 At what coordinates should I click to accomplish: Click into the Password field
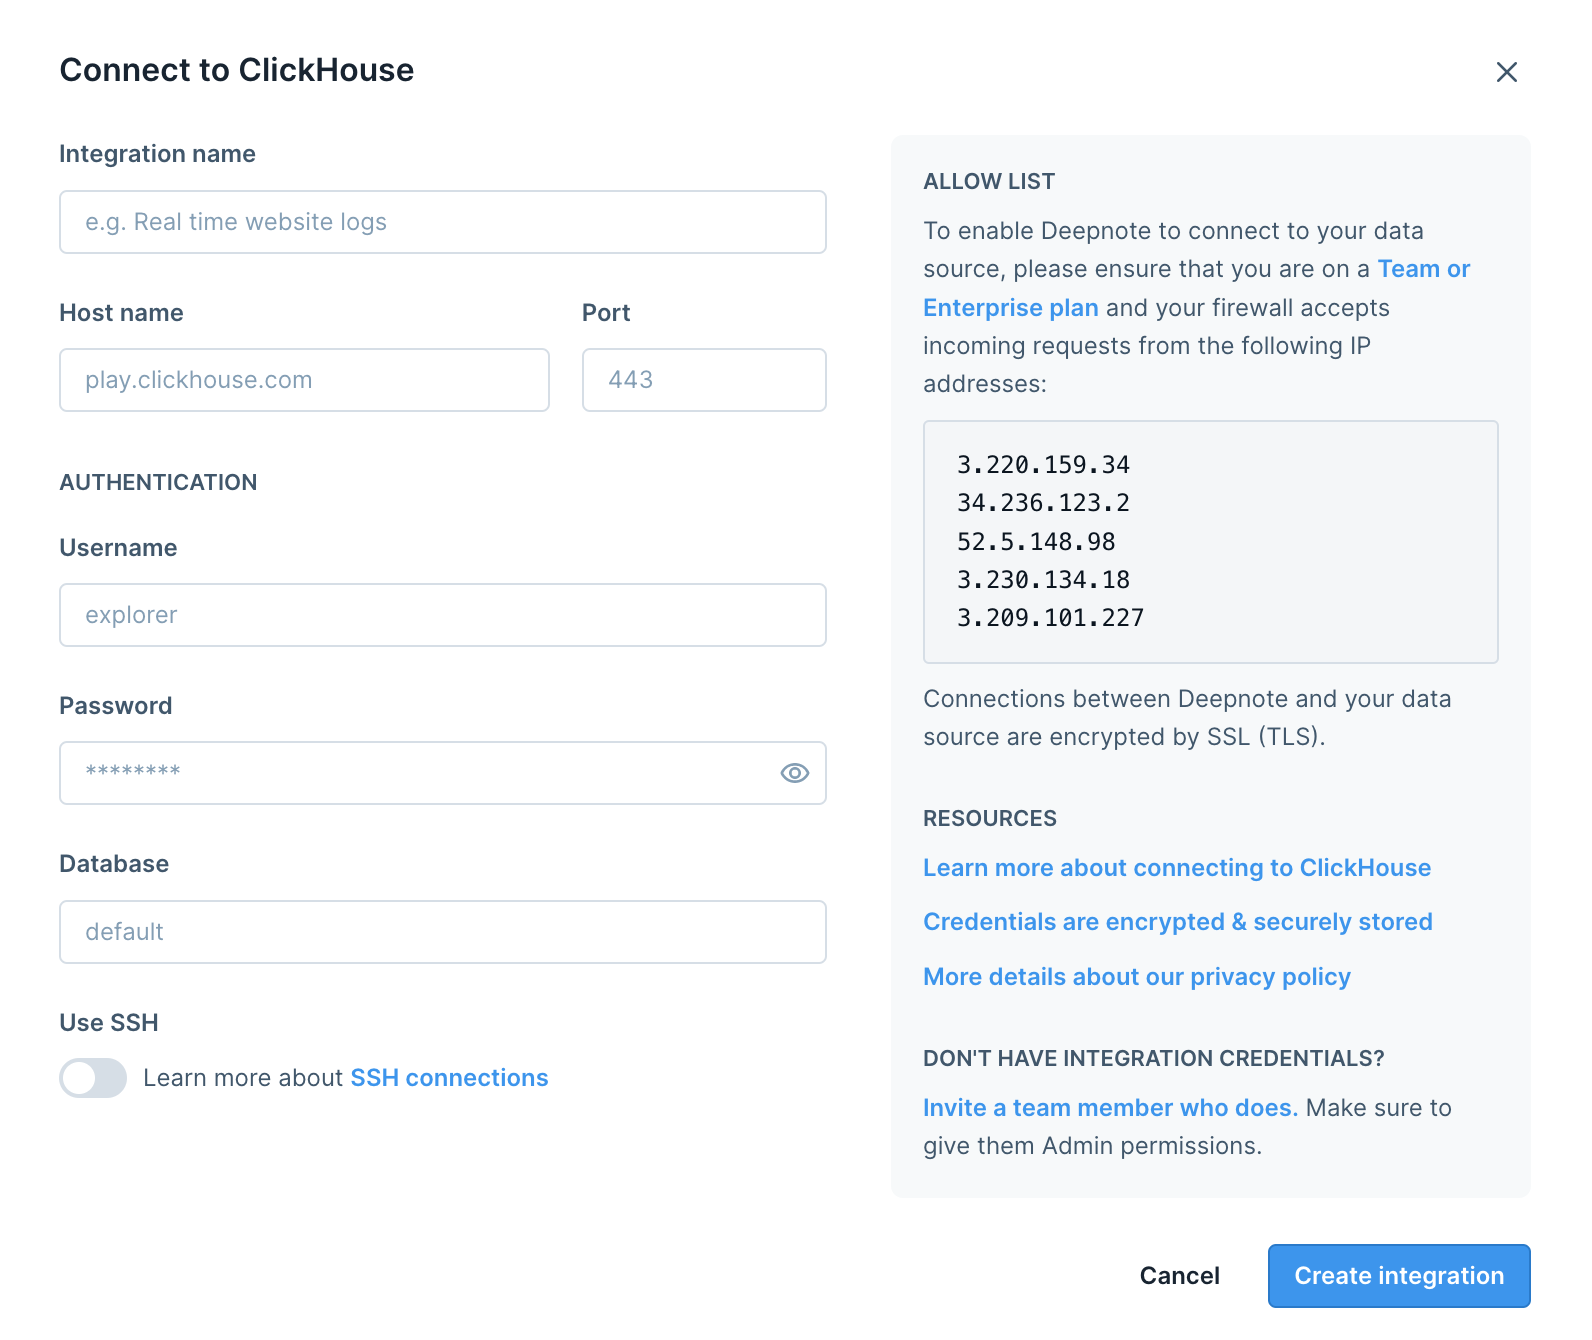(x=443, y=773)
